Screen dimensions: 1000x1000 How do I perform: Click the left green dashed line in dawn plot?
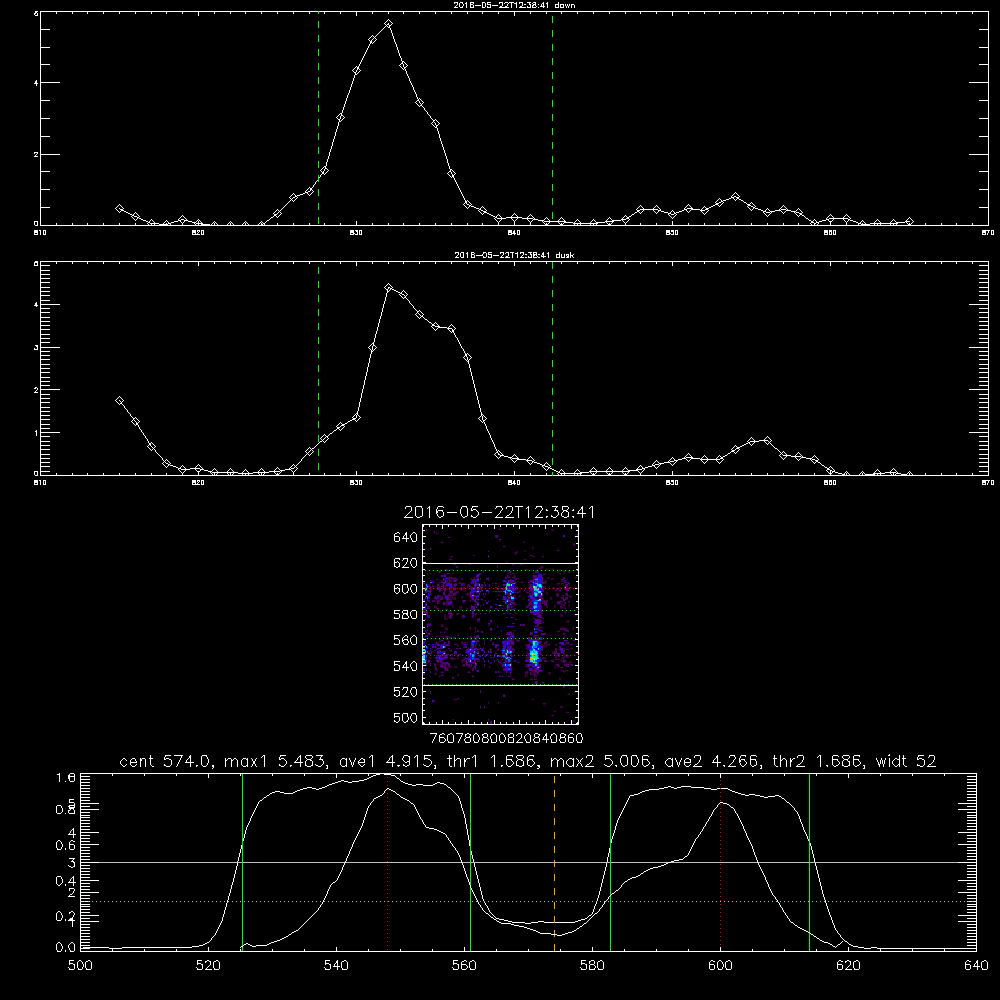318,118
